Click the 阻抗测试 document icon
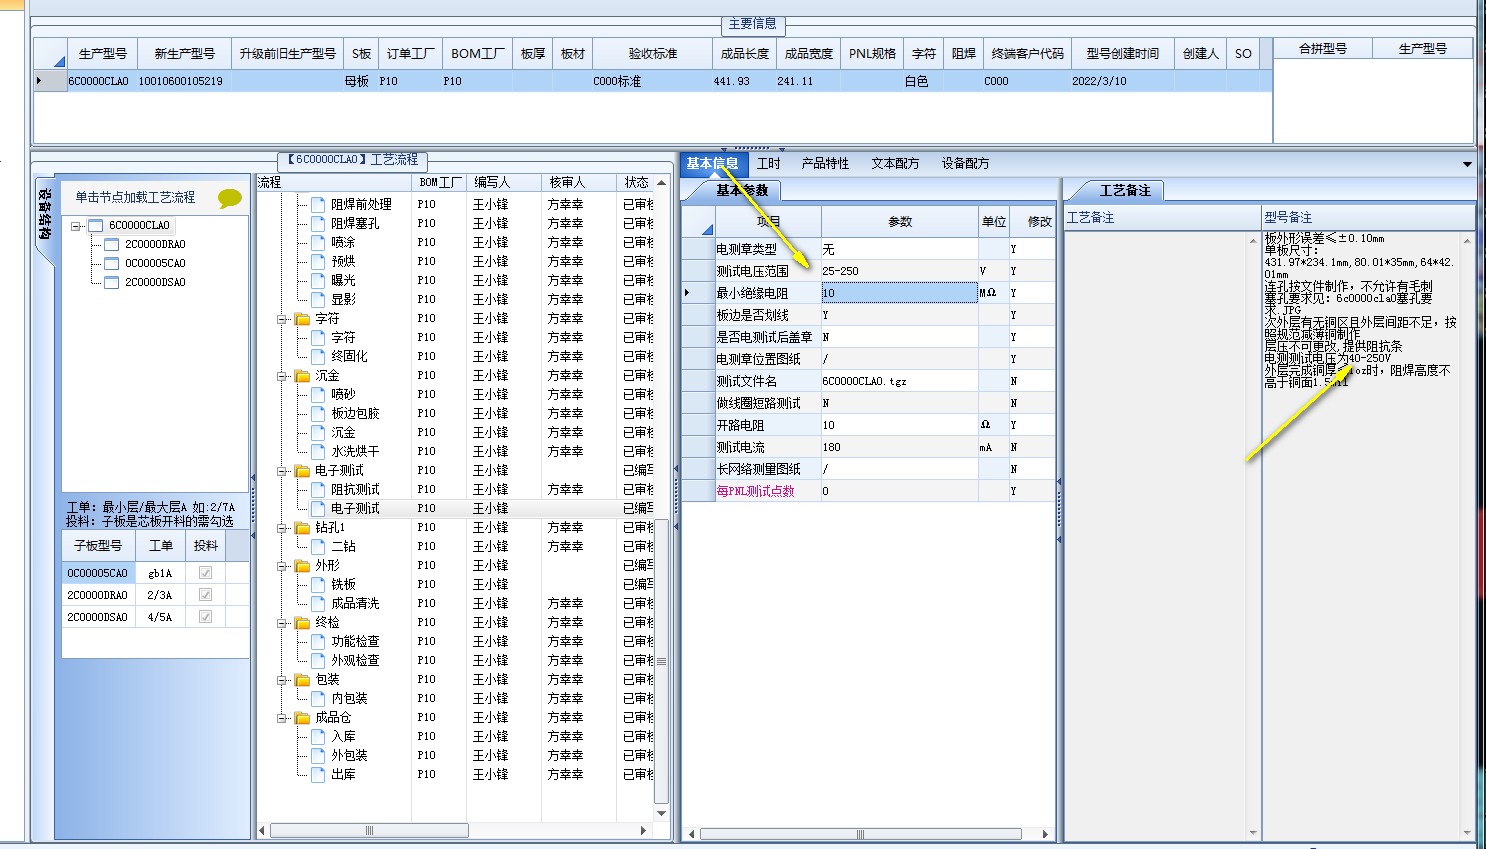Viewport: 1486px width, 849px height. point(318,489)
